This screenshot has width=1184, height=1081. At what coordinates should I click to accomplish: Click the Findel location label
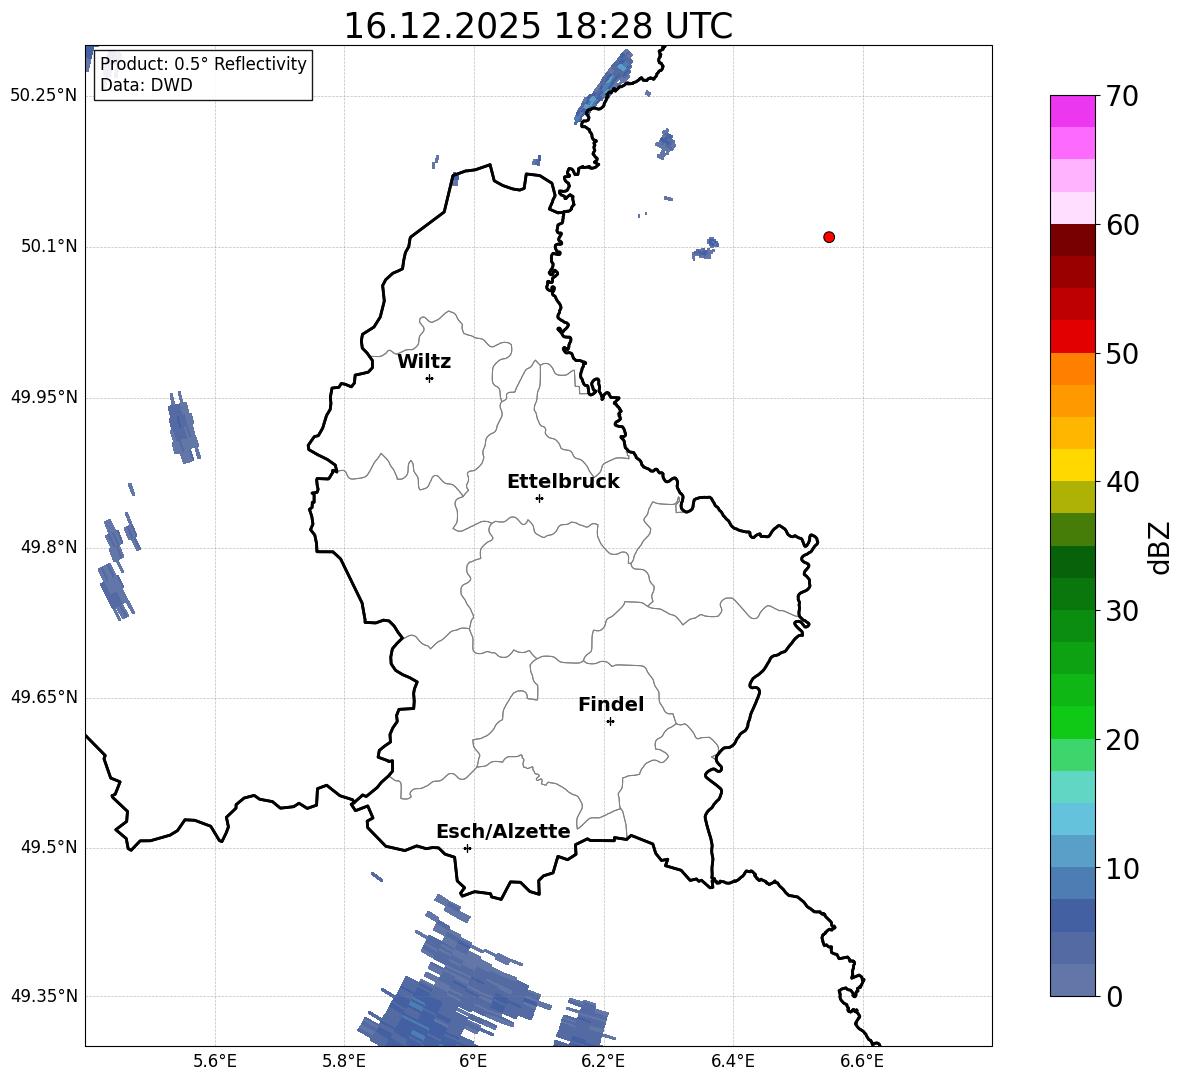coord(611,704)
